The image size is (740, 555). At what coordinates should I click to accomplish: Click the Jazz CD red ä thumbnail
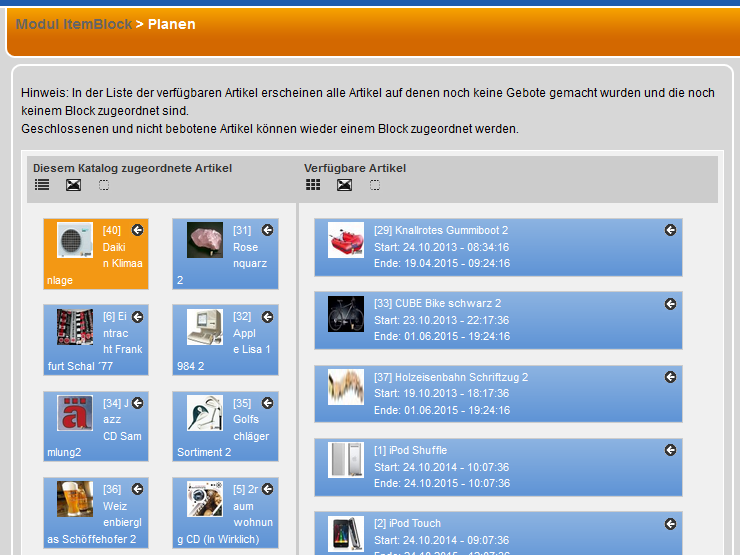(x=75, y=413)
